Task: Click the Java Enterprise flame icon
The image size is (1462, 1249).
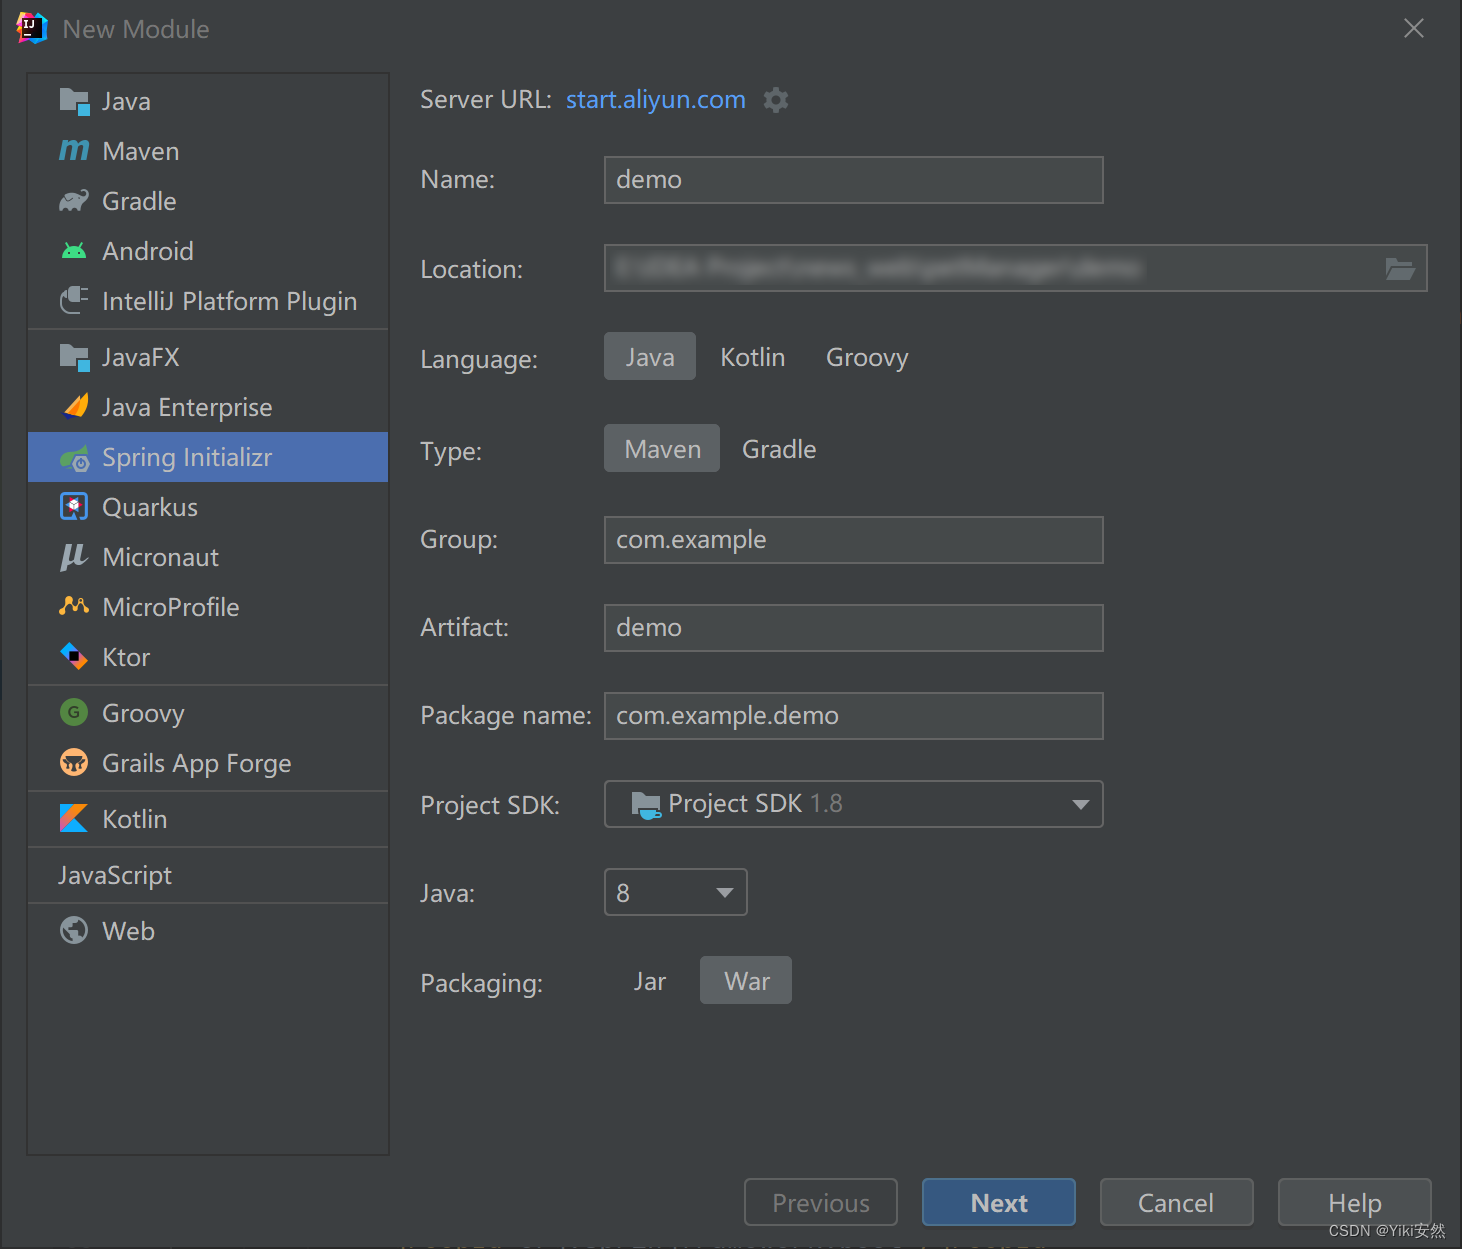Action: [76, 406]
